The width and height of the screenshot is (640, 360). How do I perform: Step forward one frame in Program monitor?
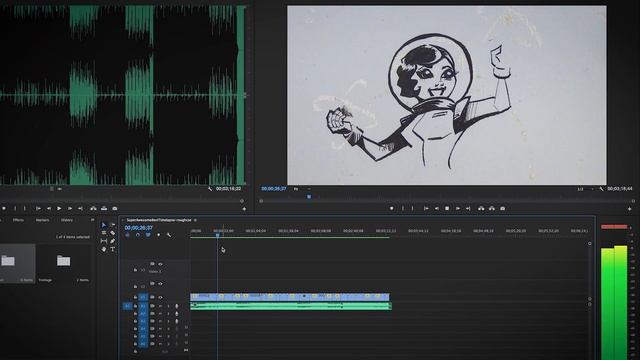[458, 209]
